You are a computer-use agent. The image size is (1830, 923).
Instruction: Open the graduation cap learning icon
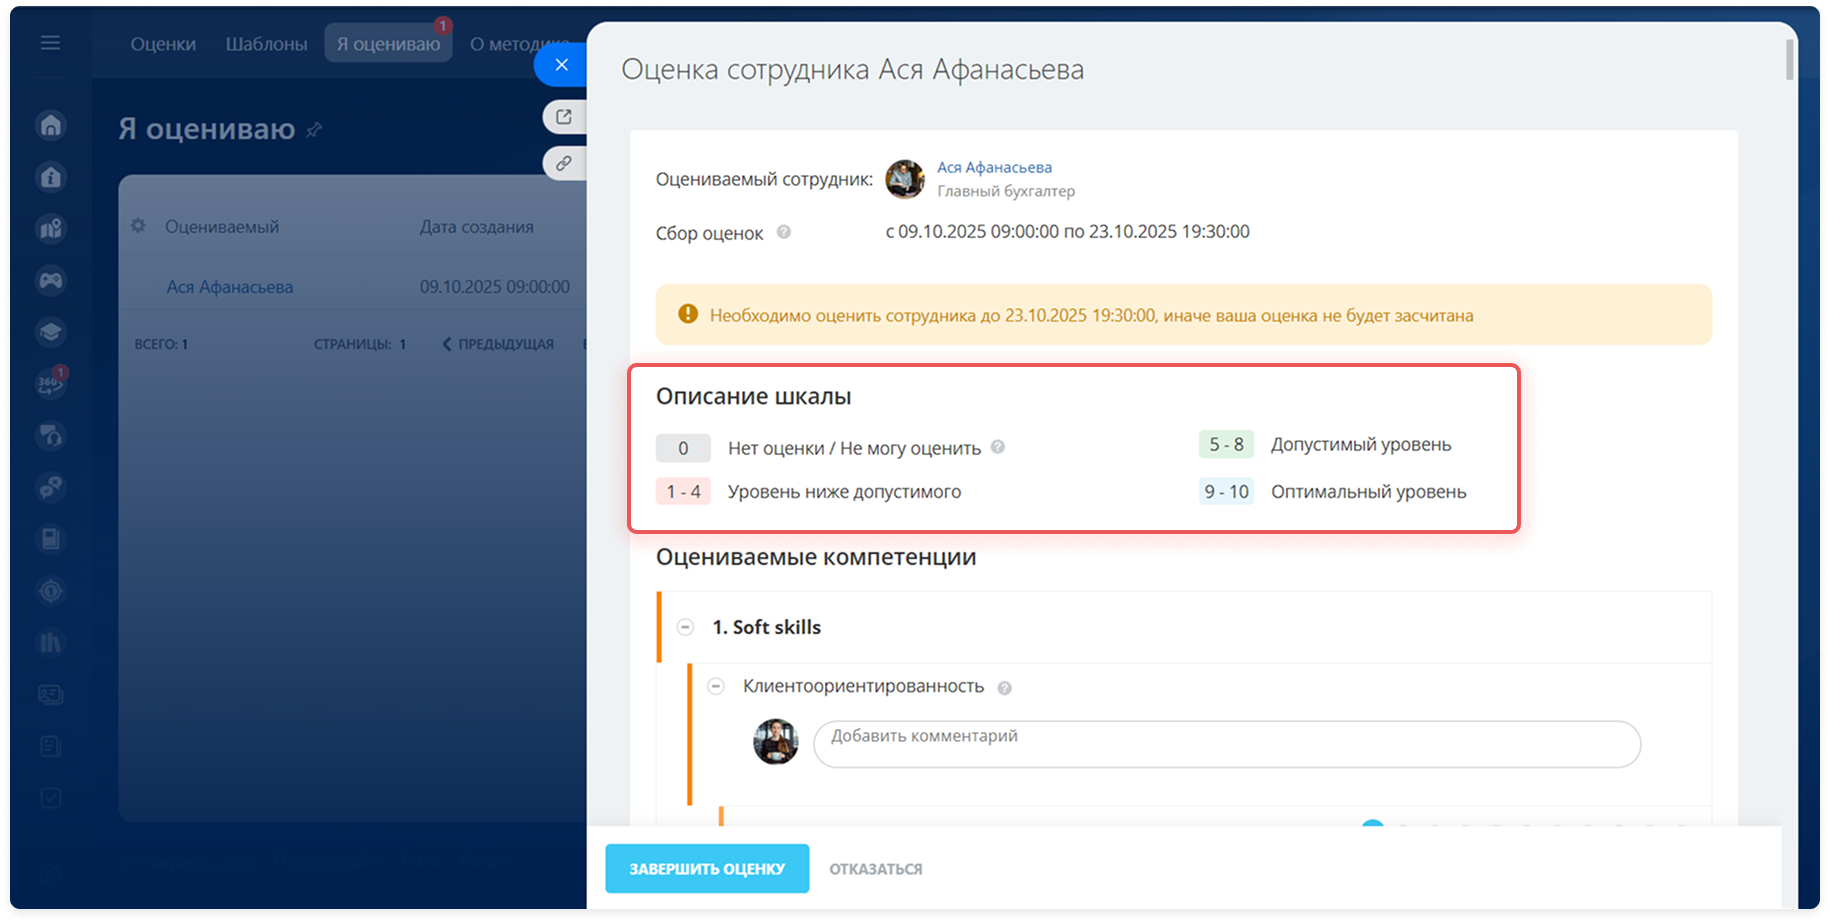51,332
